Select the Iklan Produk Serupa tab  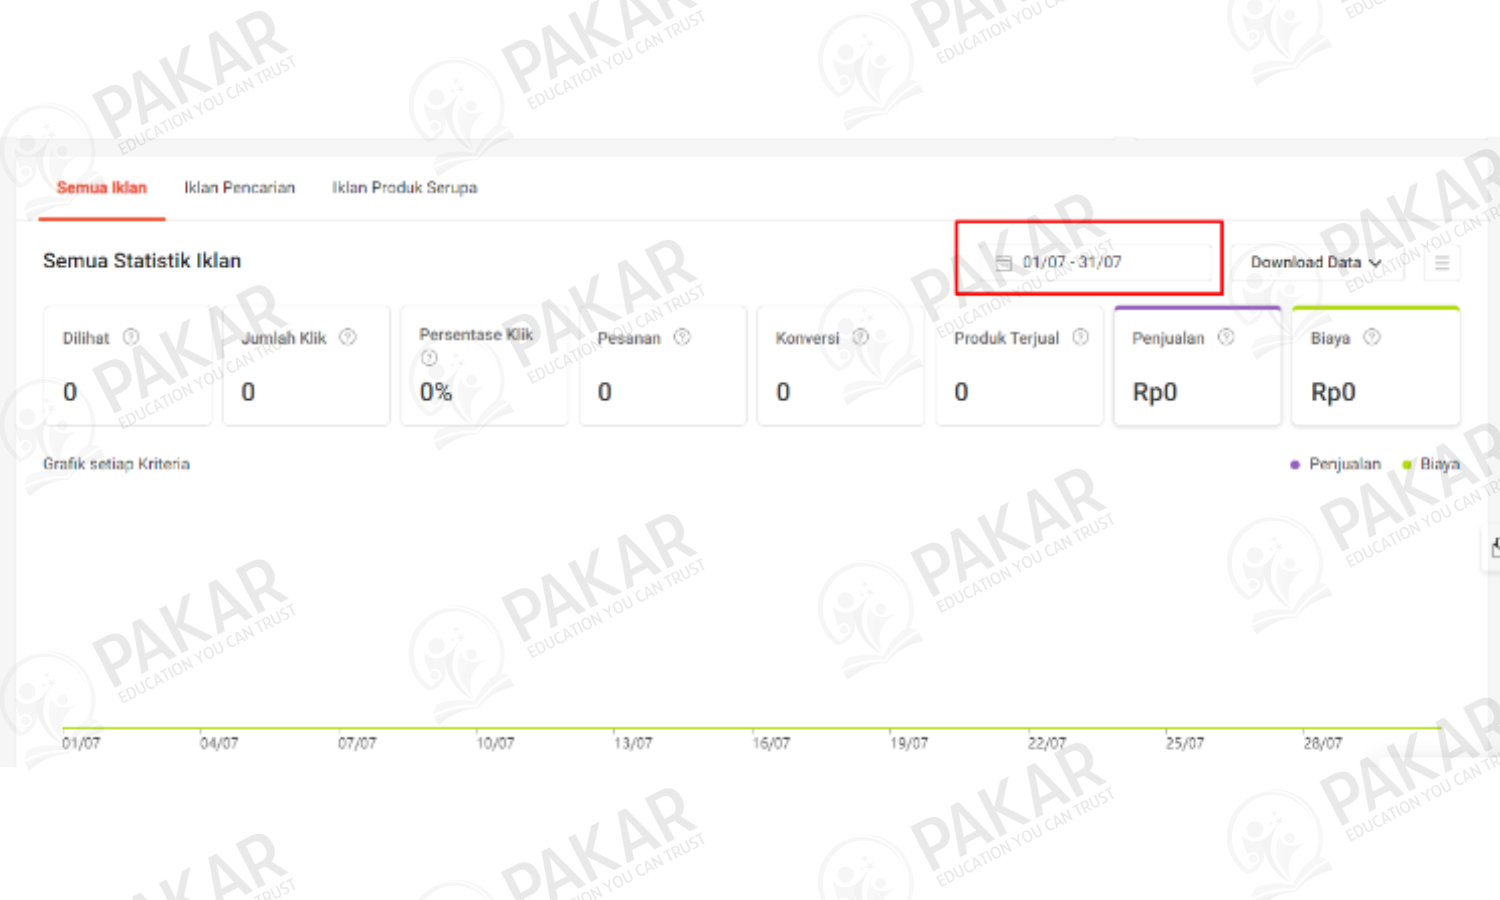404,188
